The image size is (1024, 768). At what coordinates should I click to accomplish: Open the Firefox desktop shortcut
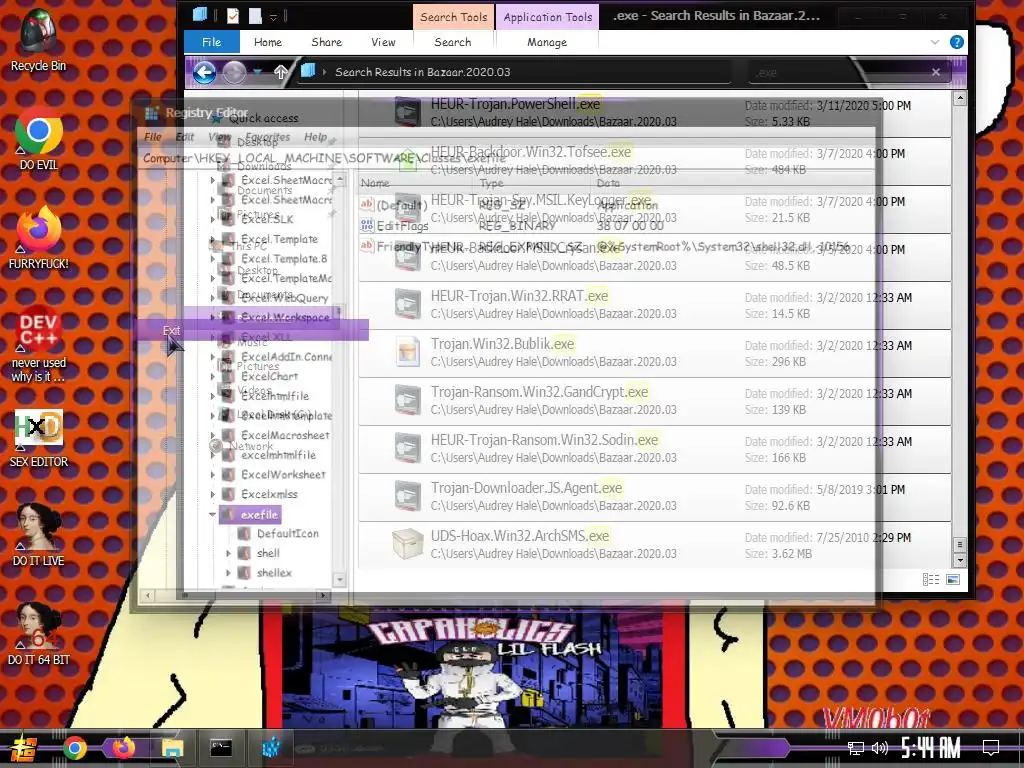39,238
